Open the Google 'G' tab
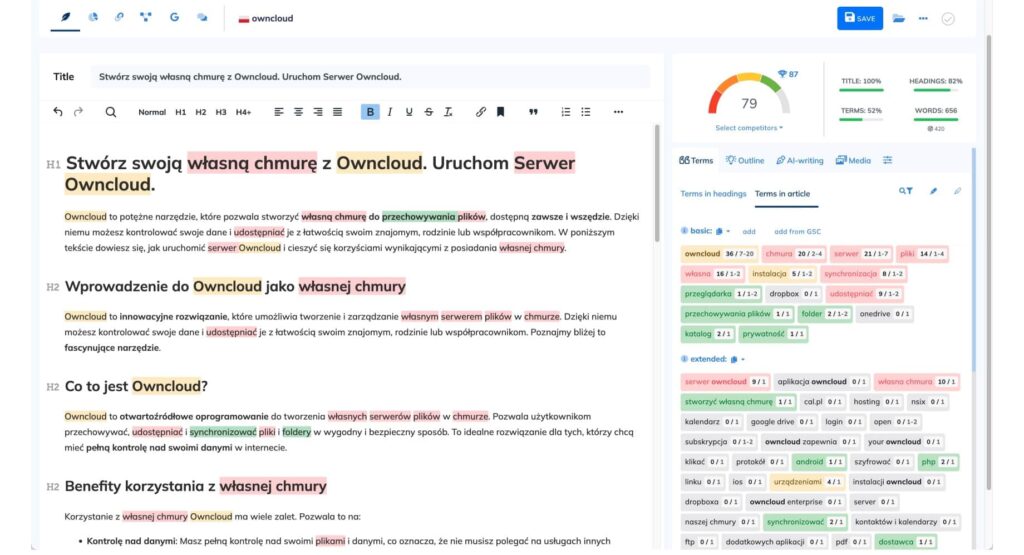The height and width of the screenshot is (555, 1024). (174, 18)
